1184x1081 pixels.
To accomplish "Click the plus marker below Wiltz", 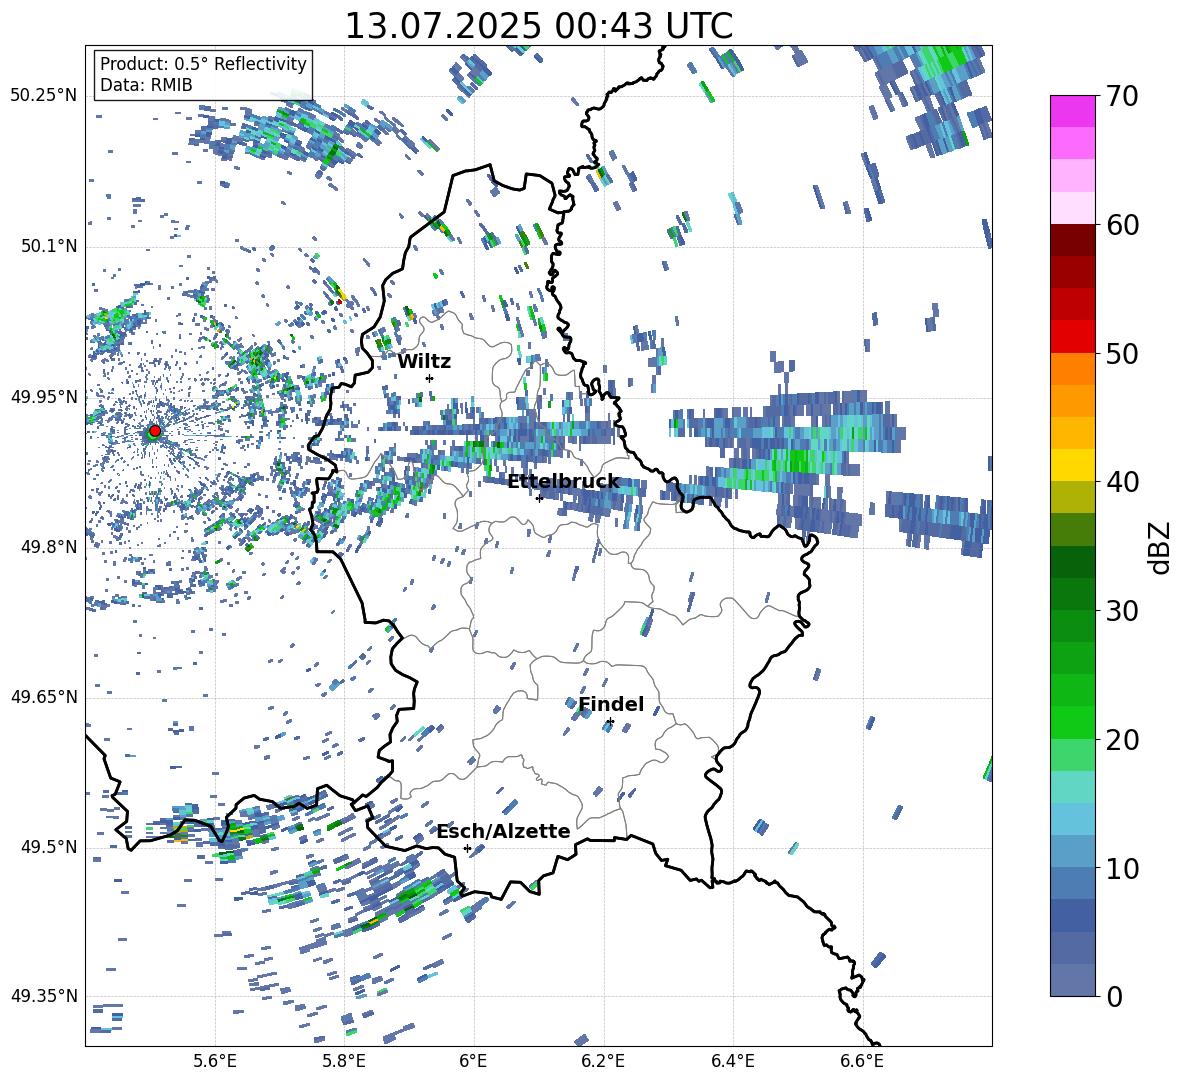I will click(x=430, y=378).
